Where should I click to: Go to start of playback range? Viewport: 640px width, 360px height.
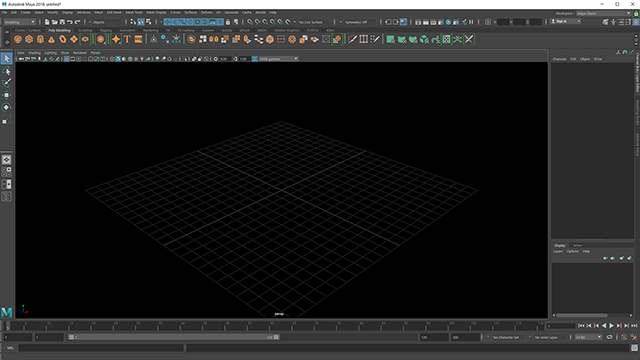point(581,326)
